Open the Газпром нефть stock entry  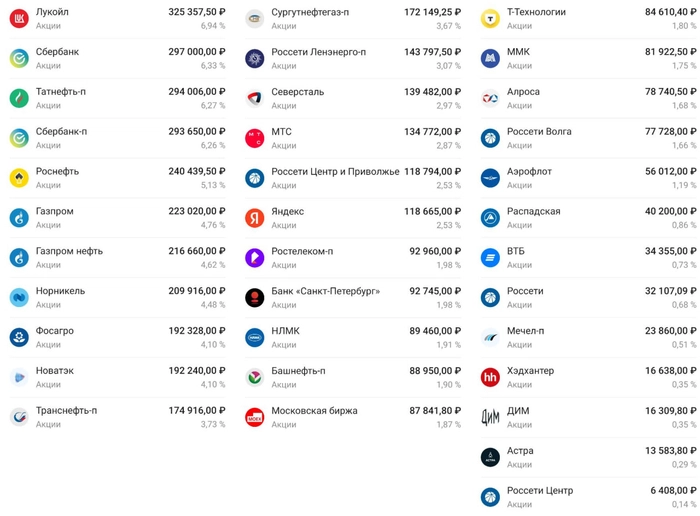(69, 251)
